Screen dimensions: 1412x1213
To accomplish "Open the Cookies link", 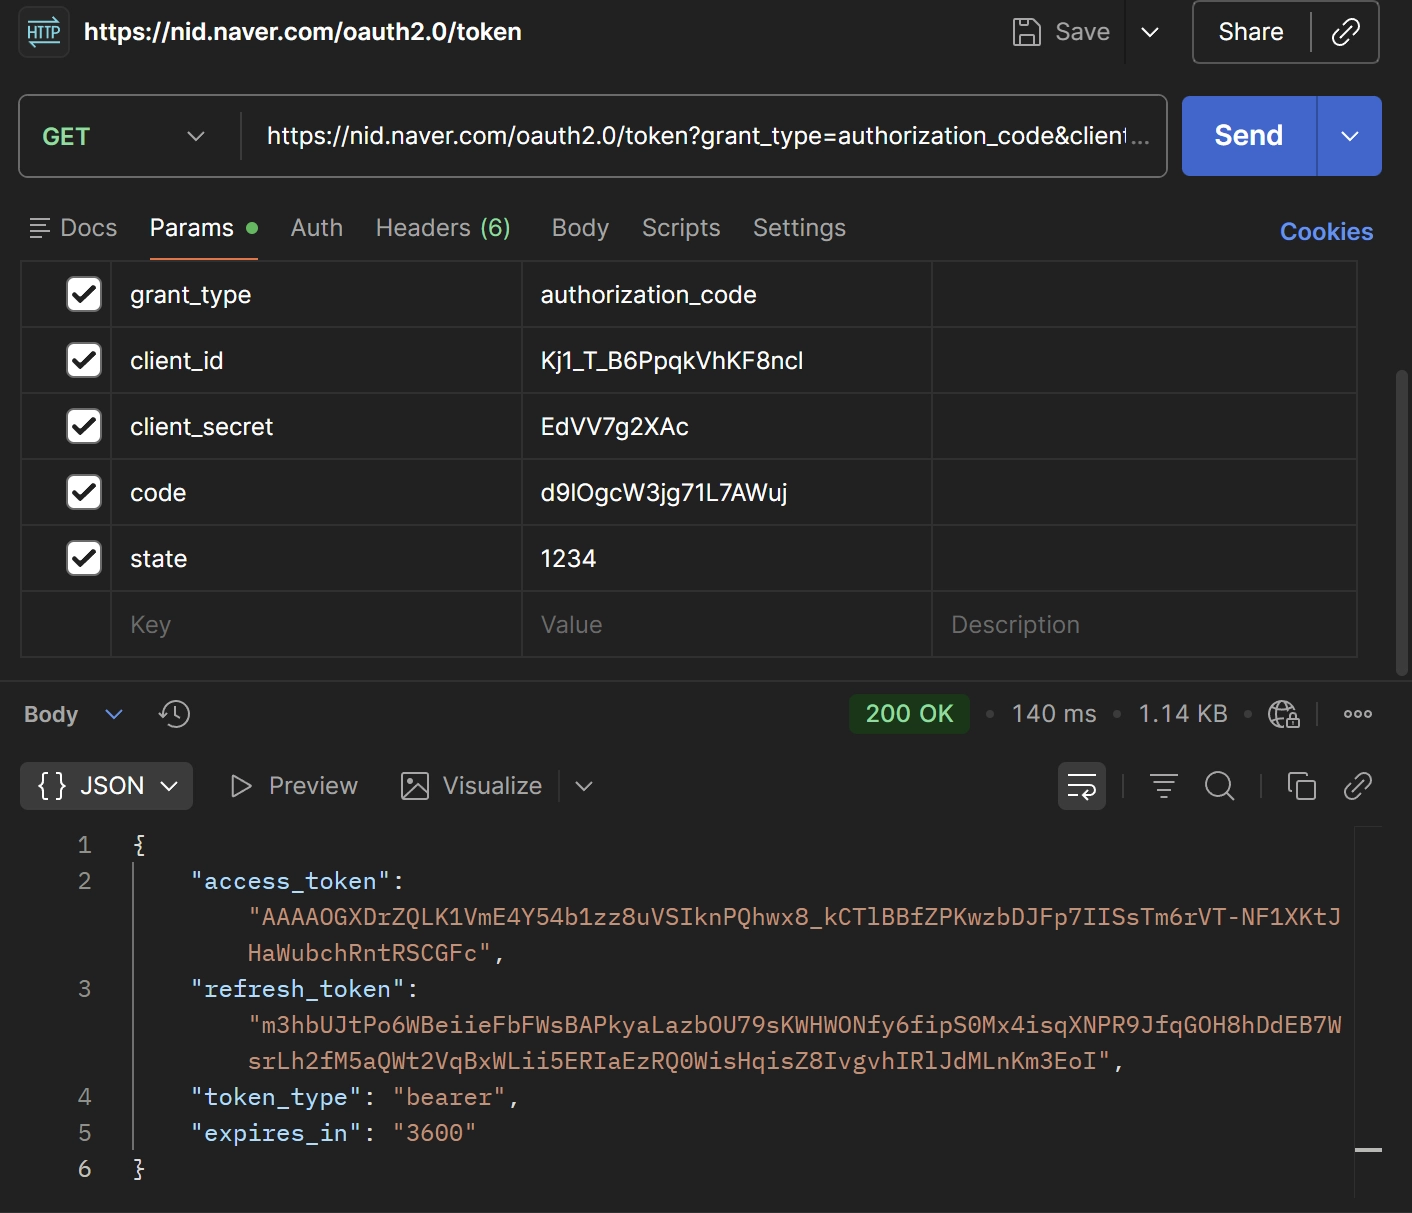I will tap(1326, 232).
